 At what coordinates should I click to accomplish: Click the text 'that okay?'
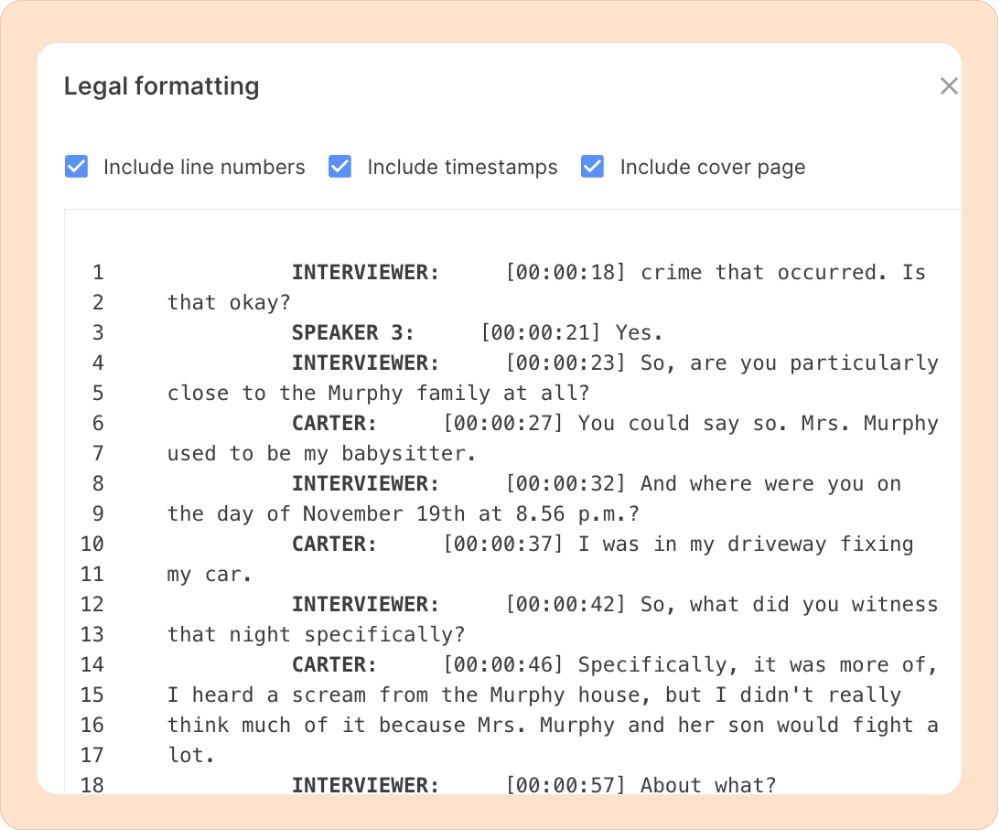tap(229, 303)
